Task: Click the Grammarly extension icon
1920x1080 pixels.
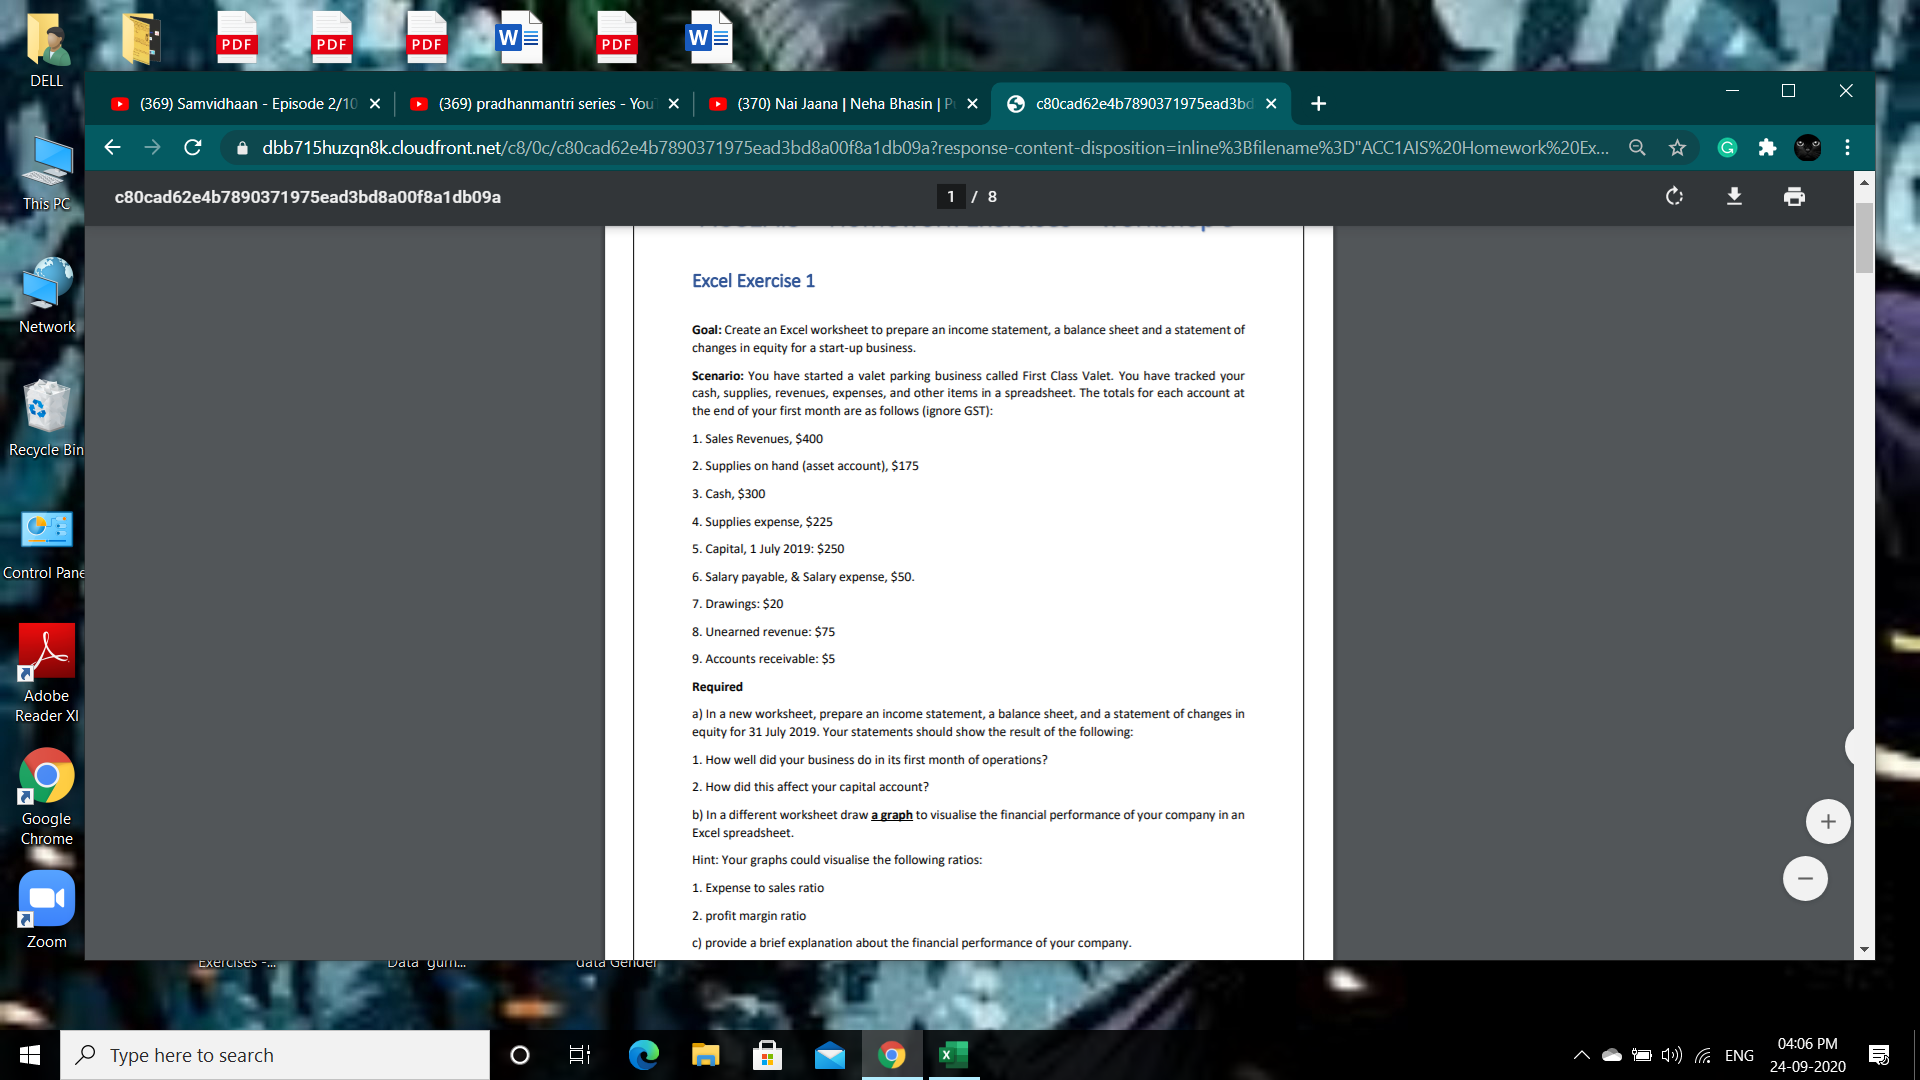Action: (x=1727, y=148)
